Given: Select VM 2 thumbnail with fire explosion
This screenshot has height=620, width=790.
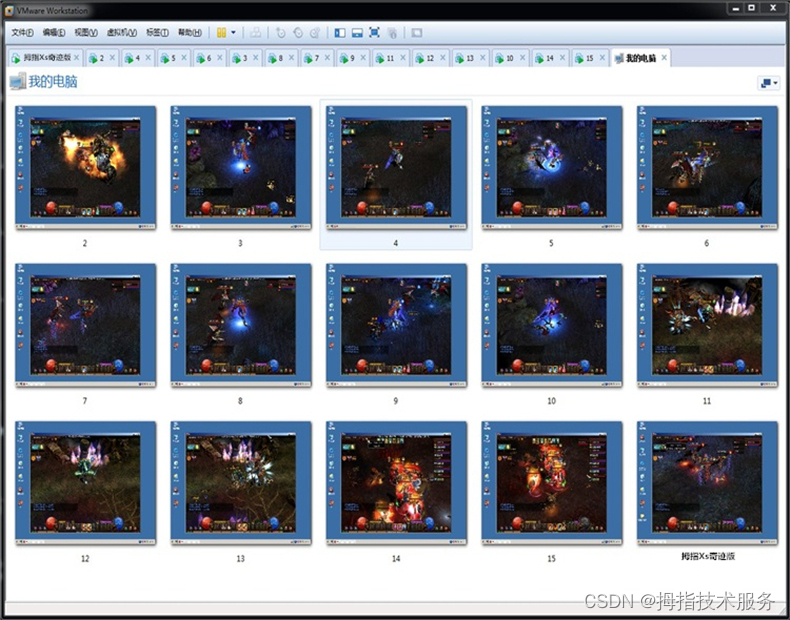Looking at the screenshot, I should [85, 168].
